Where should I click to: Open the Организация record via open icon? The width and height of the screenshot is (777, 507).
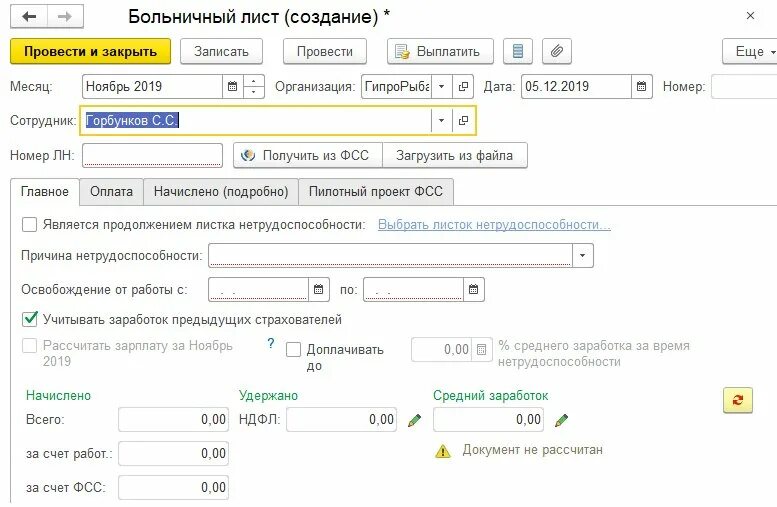(x=463, y=87)
